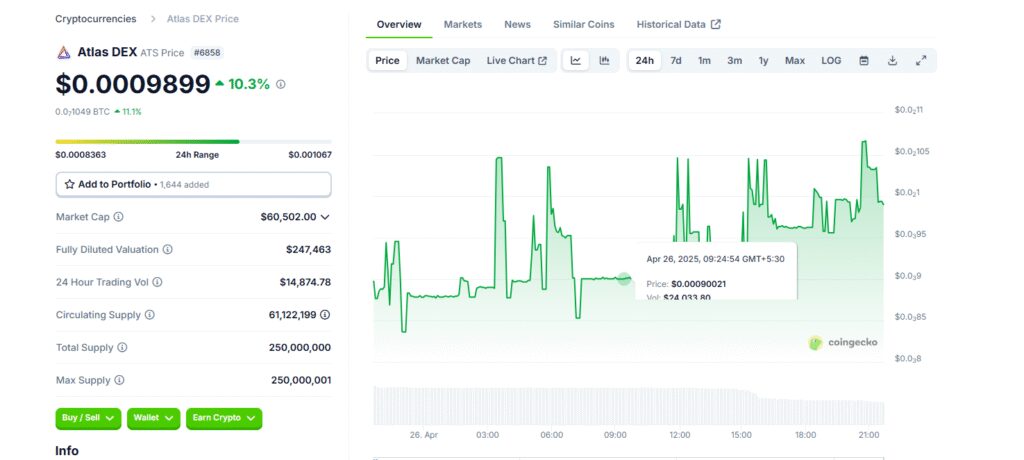This screenshot has width=1024, height=460.
Task: Click the star icon in Add to Portfolio
Action: point(70,185)
